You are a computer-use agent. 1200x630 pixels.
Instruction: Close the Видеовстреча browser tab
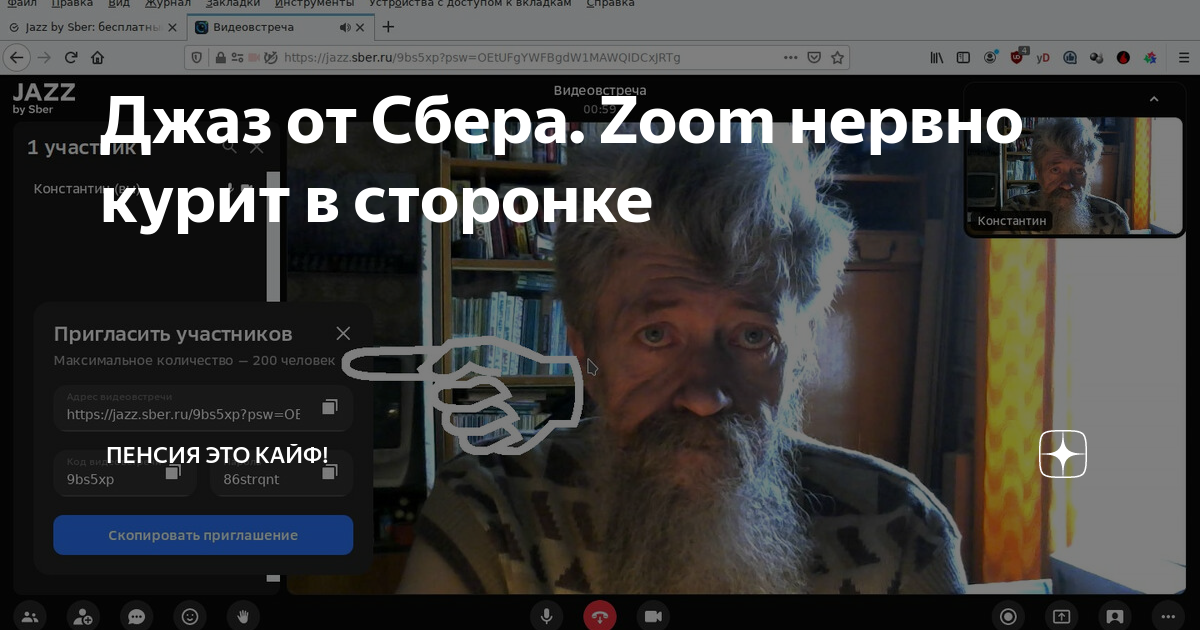(362, 27)
